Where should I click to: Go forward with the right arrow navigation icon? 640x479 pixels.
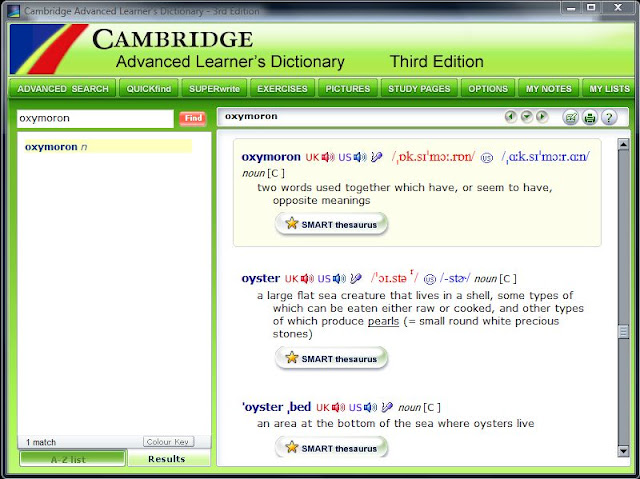coord(542,118)
